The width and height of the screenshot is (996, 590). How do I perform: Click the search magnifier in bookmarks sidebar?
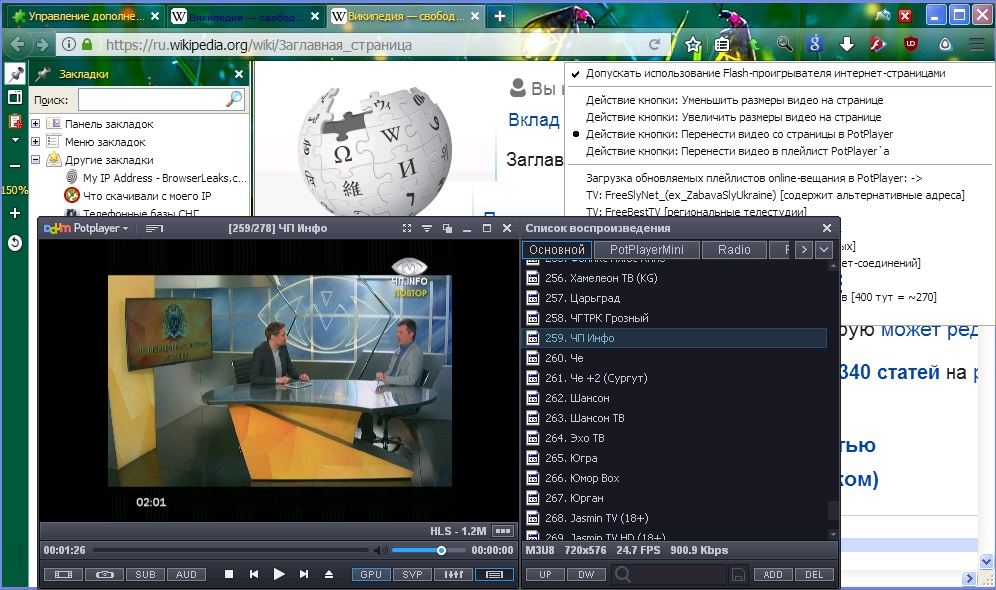click(234, 99)
